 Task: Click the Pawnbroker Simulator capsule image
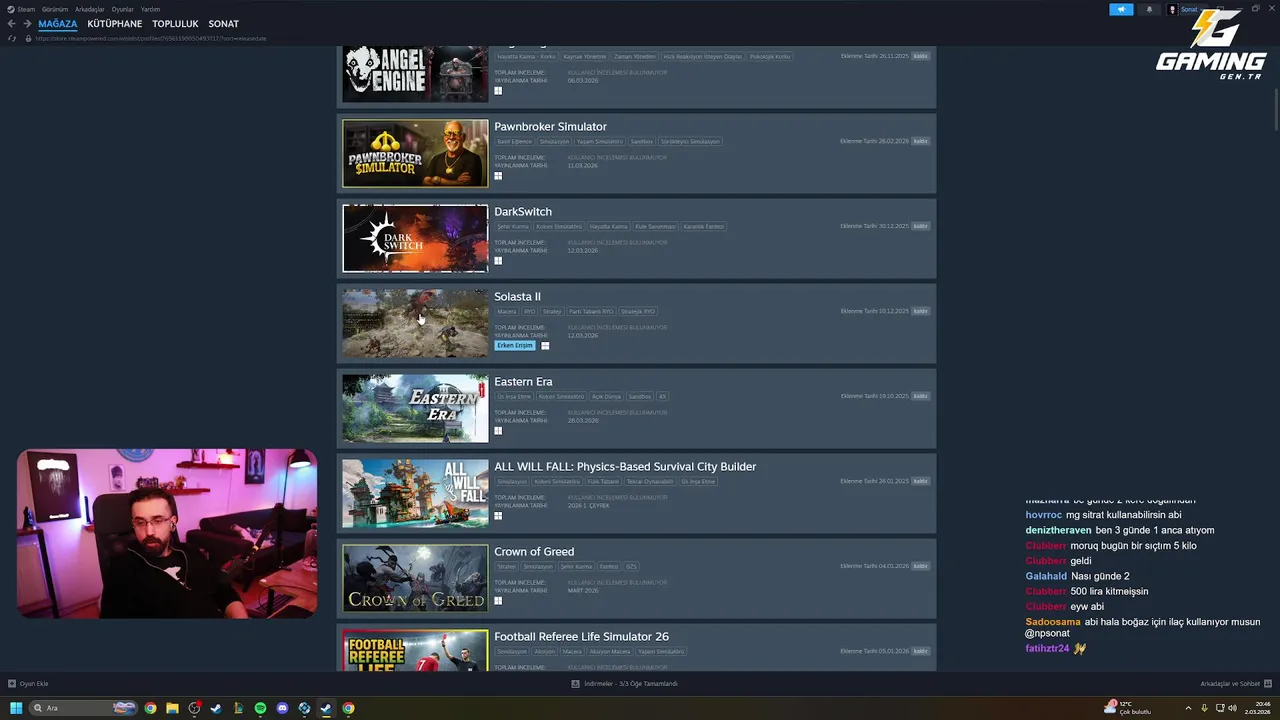pos(415,153)
